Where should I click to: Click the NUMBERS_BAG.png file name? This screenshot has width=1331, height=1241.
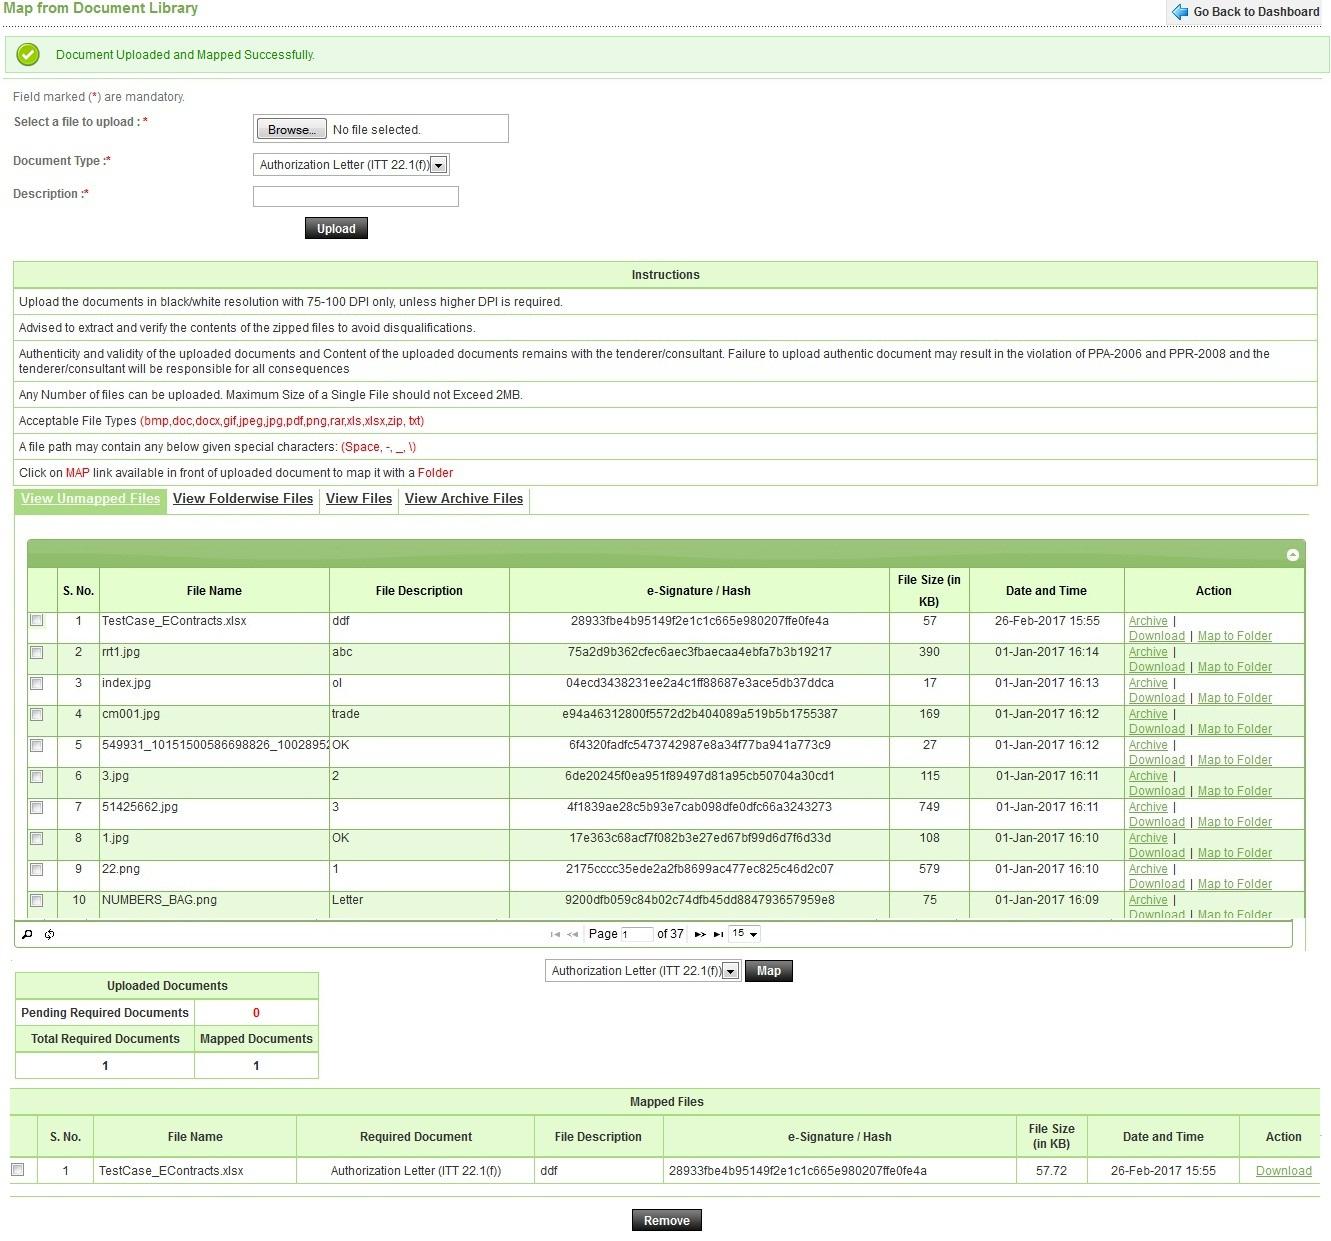pos(160,900)
